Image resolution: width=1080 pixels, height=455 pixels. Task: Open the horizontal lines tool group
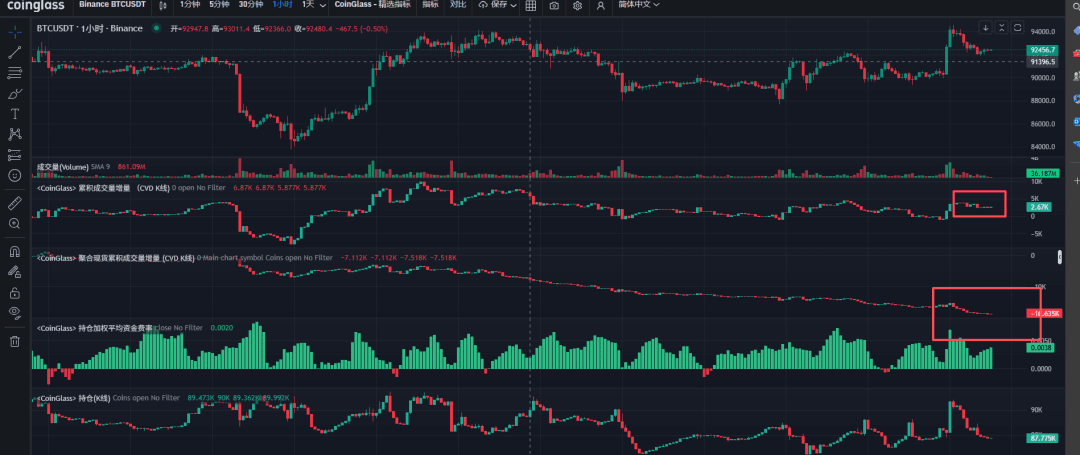[14, 72]
